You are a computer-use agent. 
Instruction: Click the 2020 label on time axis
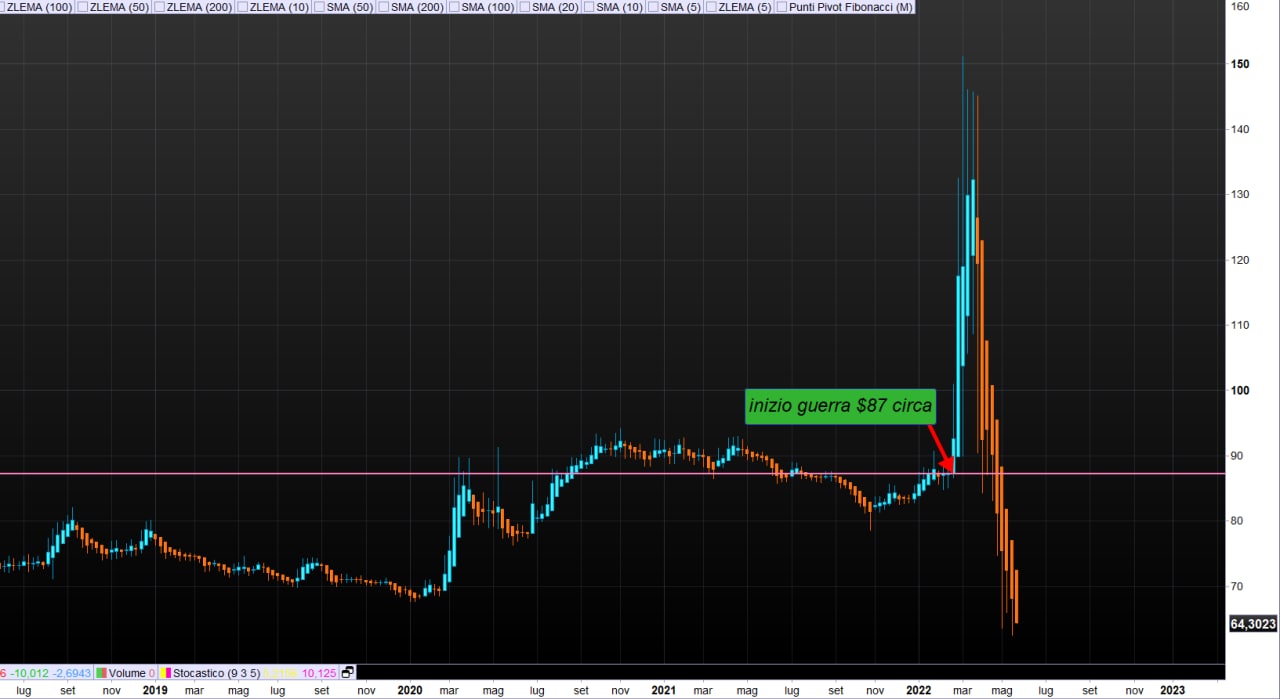coord(409,690)
